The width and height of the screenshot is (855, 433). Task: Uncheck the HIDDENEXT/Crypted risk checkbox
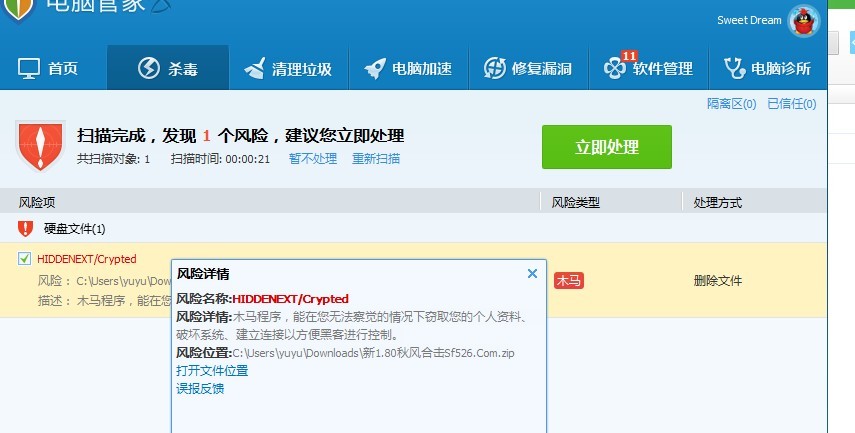[x=24, y=258]
